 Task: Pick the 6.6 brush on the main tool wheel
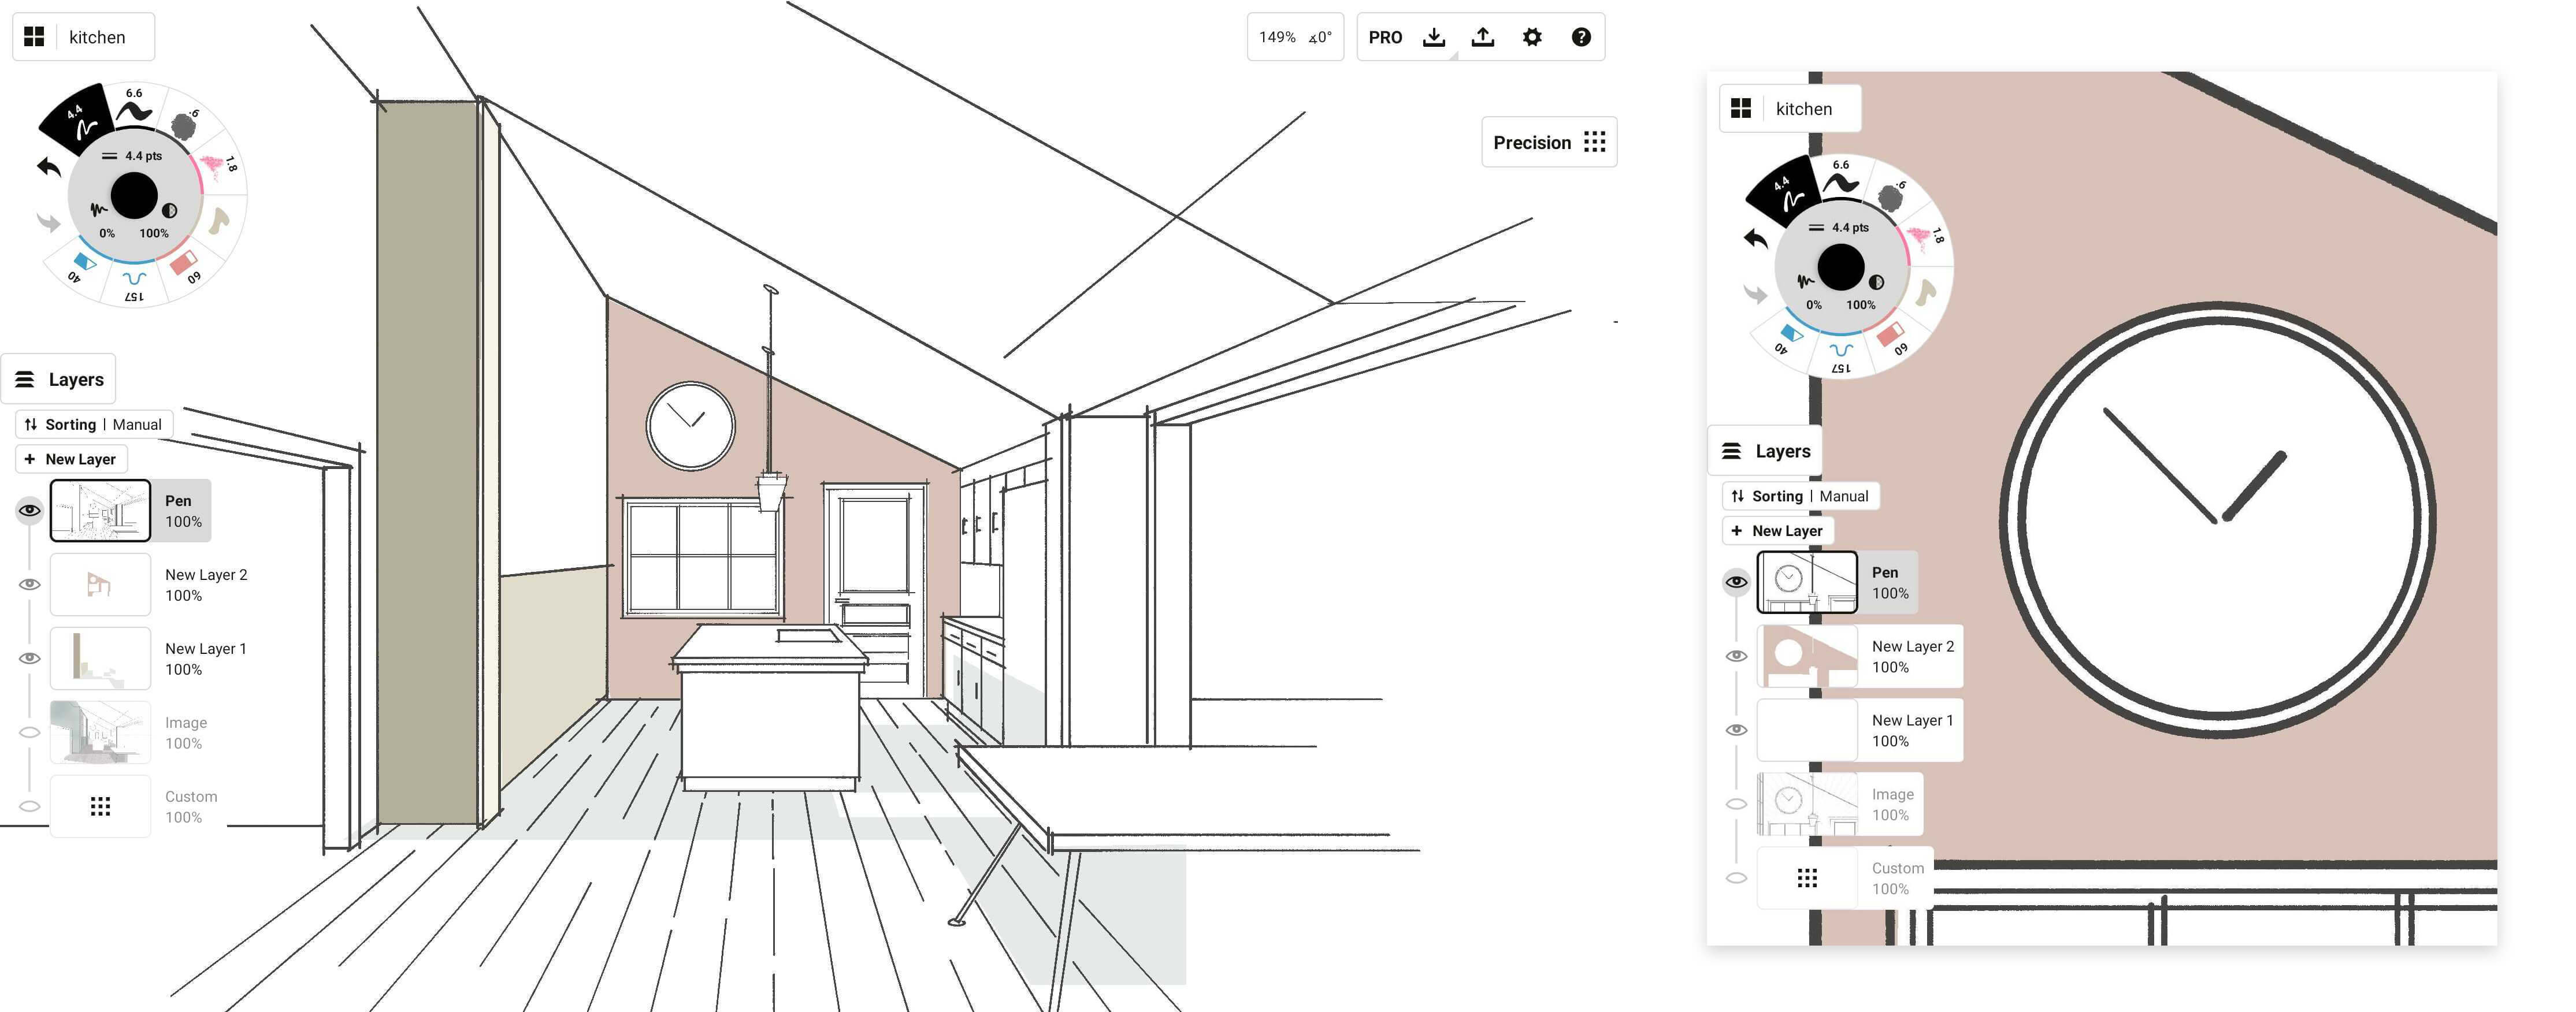point(134,105)
